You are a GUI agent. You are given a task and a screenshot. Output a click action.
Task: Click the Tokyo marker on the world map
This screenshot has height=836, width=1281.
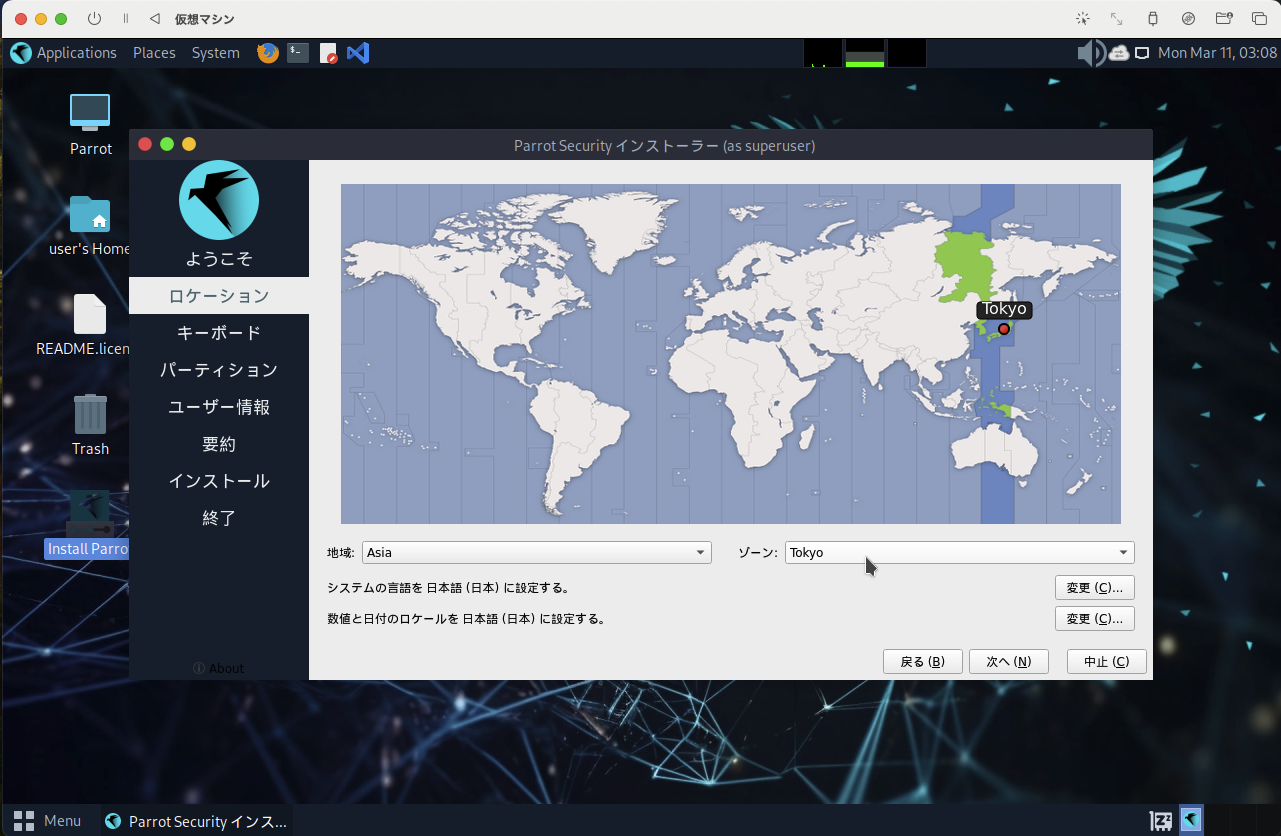point(1004,329)
